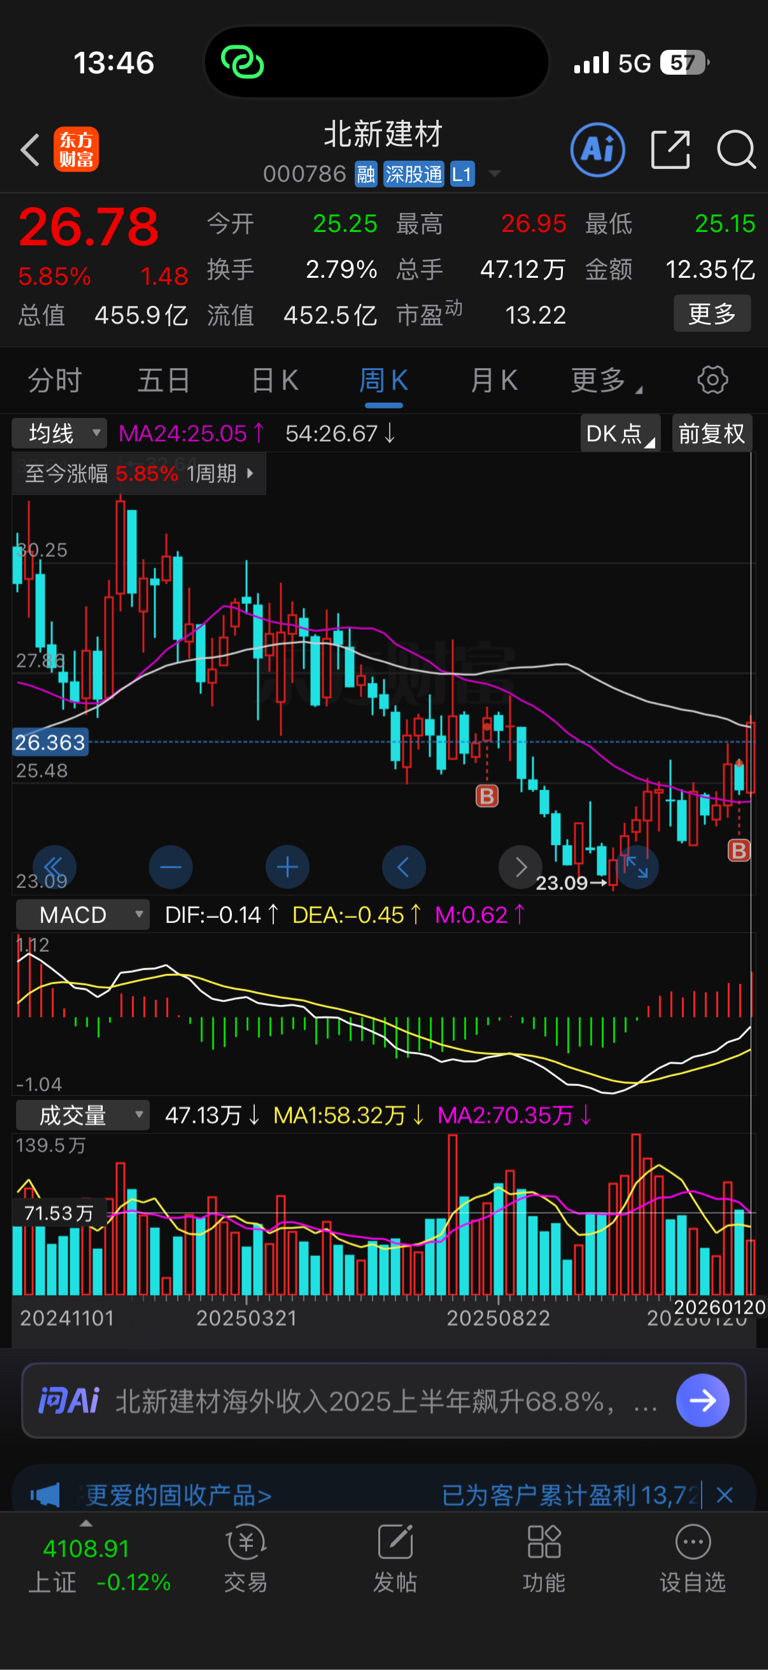Switch to 日K tab
Image resolution: width=768 pixels, height=1670 pixels.
tap(274, 380)
